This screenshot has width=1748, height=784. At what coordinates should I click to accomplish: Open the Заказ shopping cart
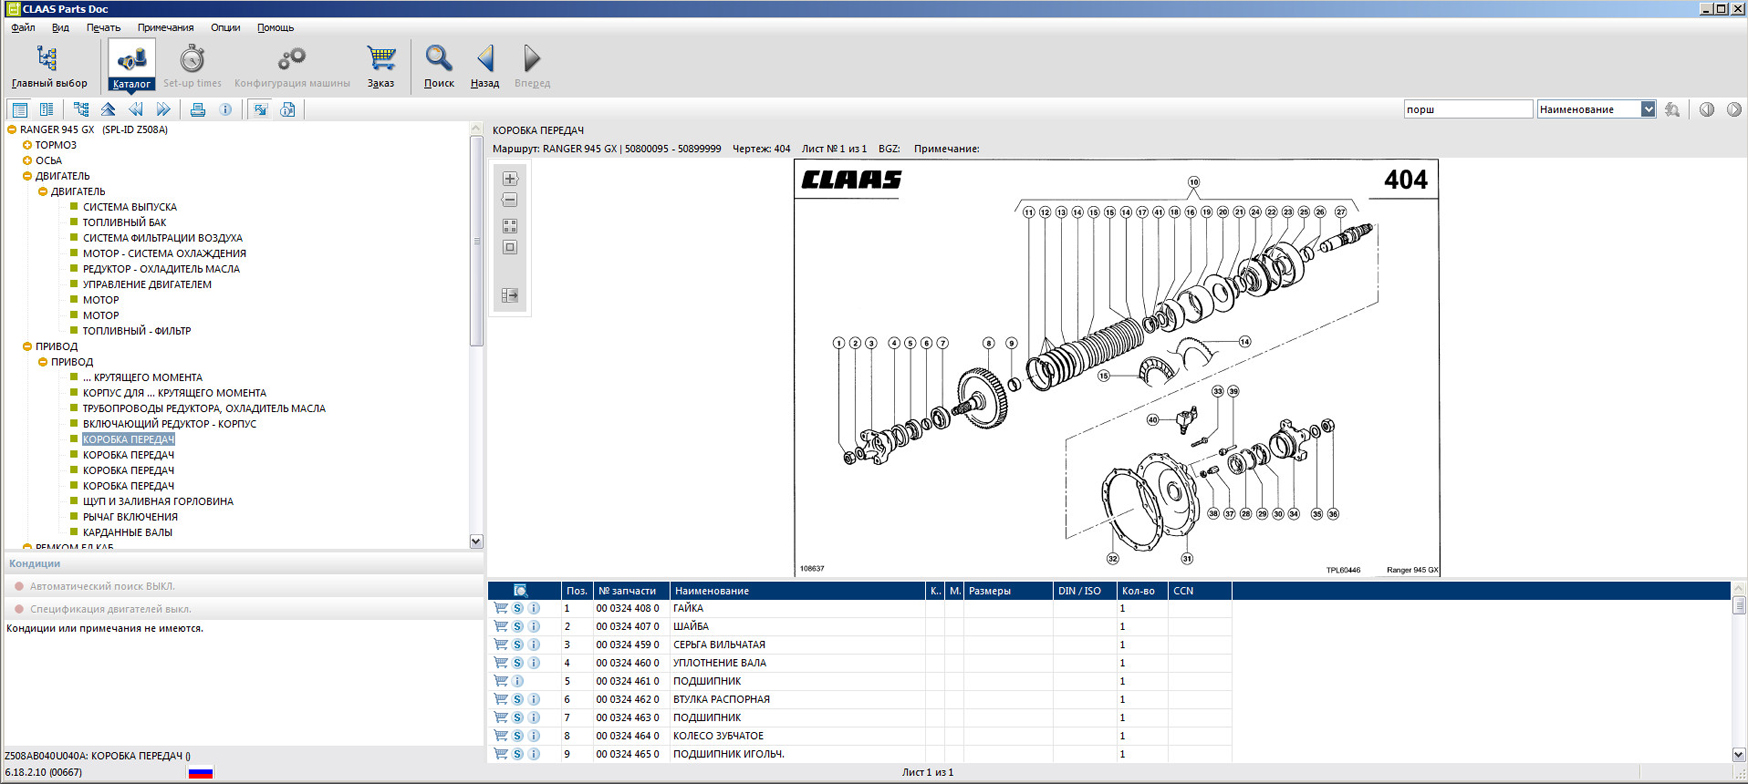point(380,66)
